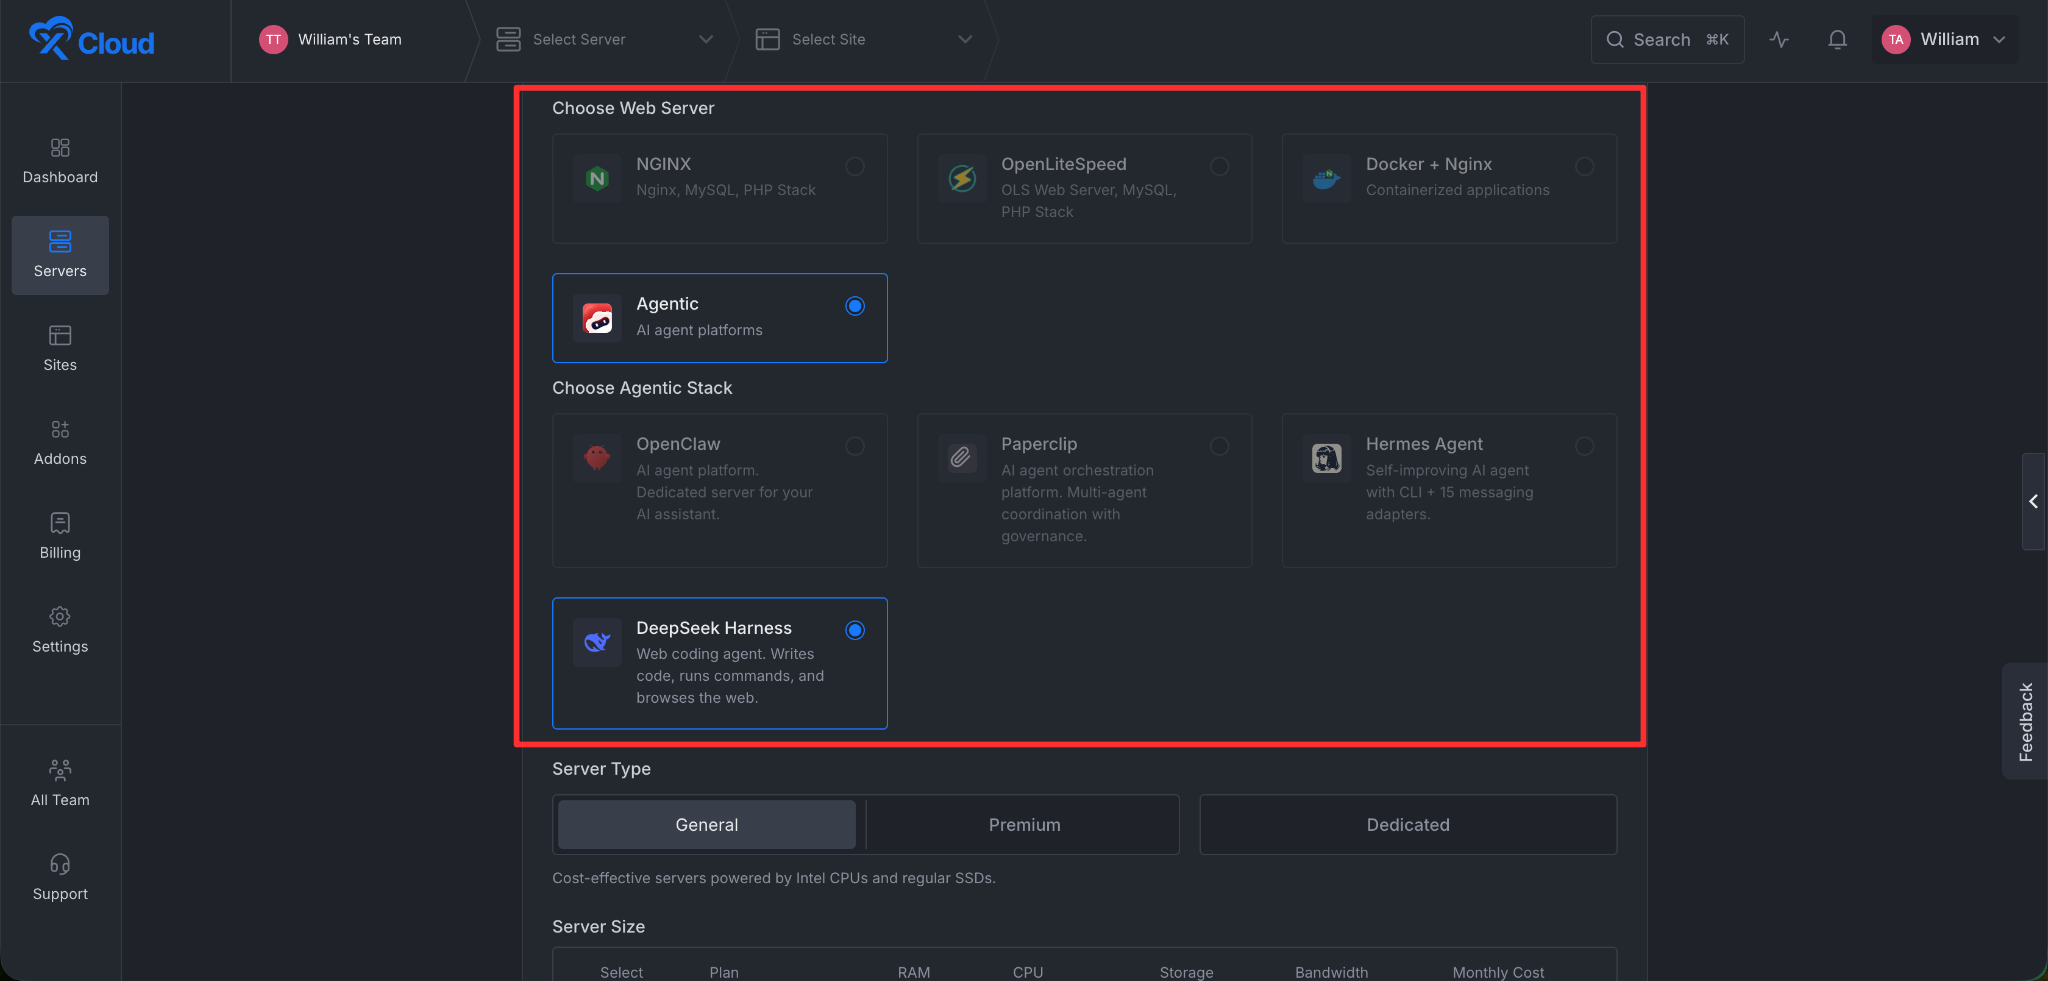Select the Paperclip radio button
The width and height of the screenshot is (2048, 981).
pyautogui.click(x=1220, y=446)
